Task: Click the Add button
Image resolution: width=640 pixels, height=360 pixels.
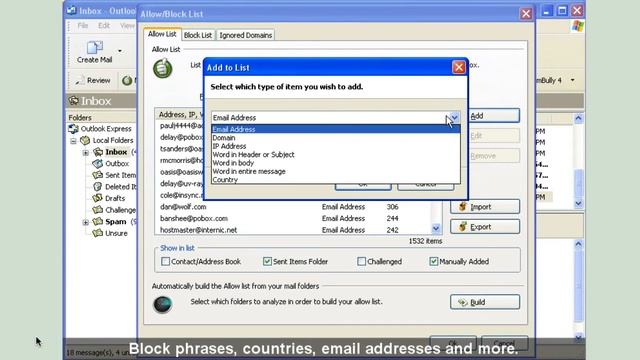Action: click(x=494, y=116)
